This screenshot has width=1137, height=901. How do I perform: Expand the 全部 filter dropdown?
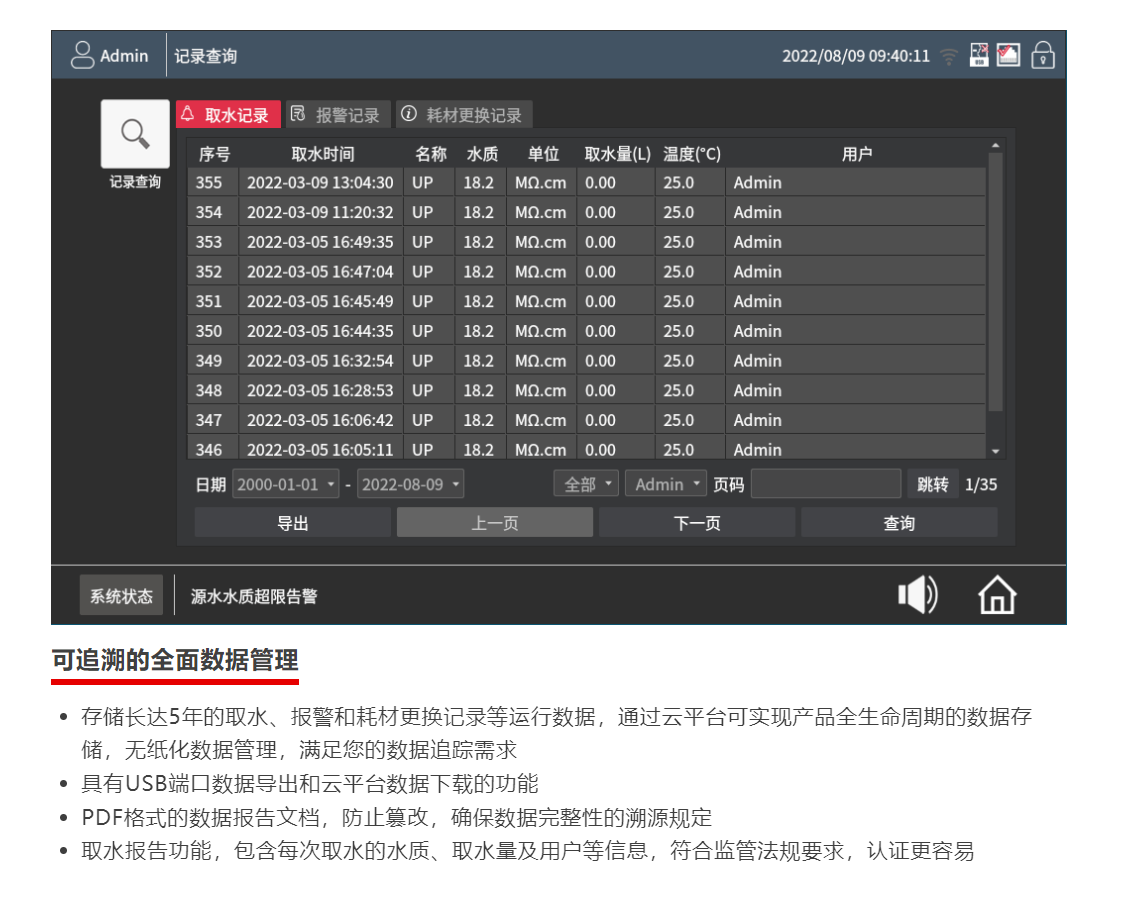586,483
